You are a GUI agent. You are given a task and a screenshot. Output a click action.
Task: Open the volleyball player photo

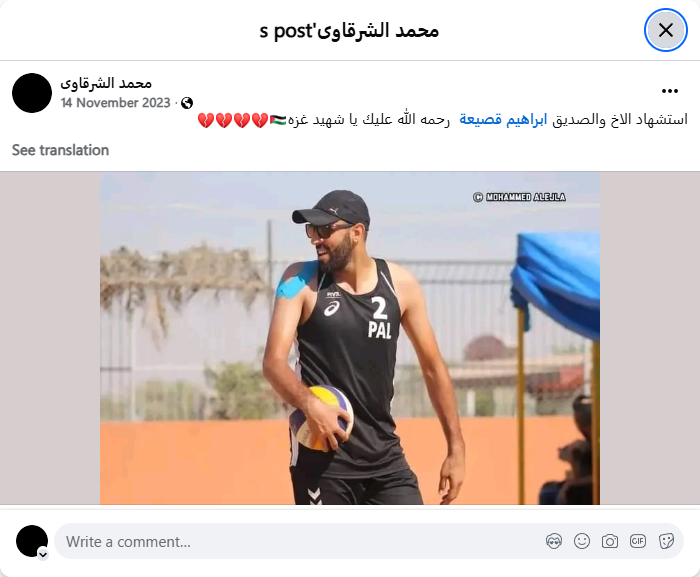350,338
